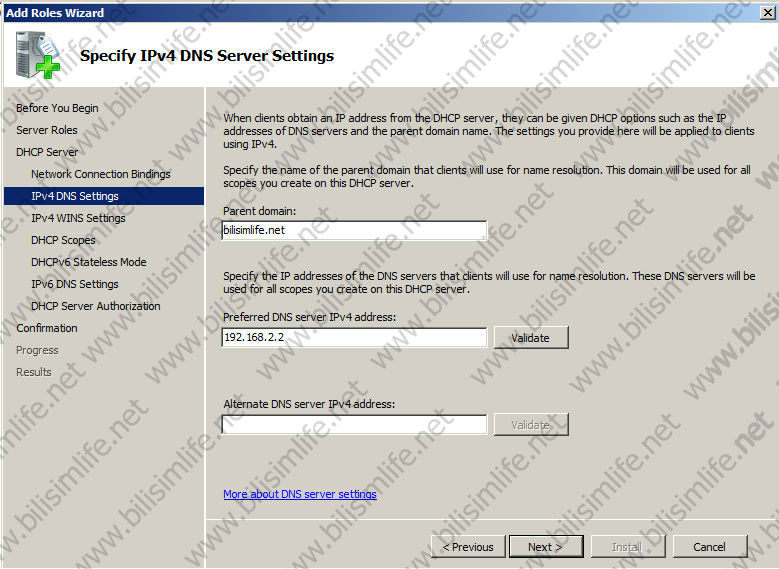Select DHCP Server Authorization step
This screenshot has height=569, width=779.
tap(96, 306)
